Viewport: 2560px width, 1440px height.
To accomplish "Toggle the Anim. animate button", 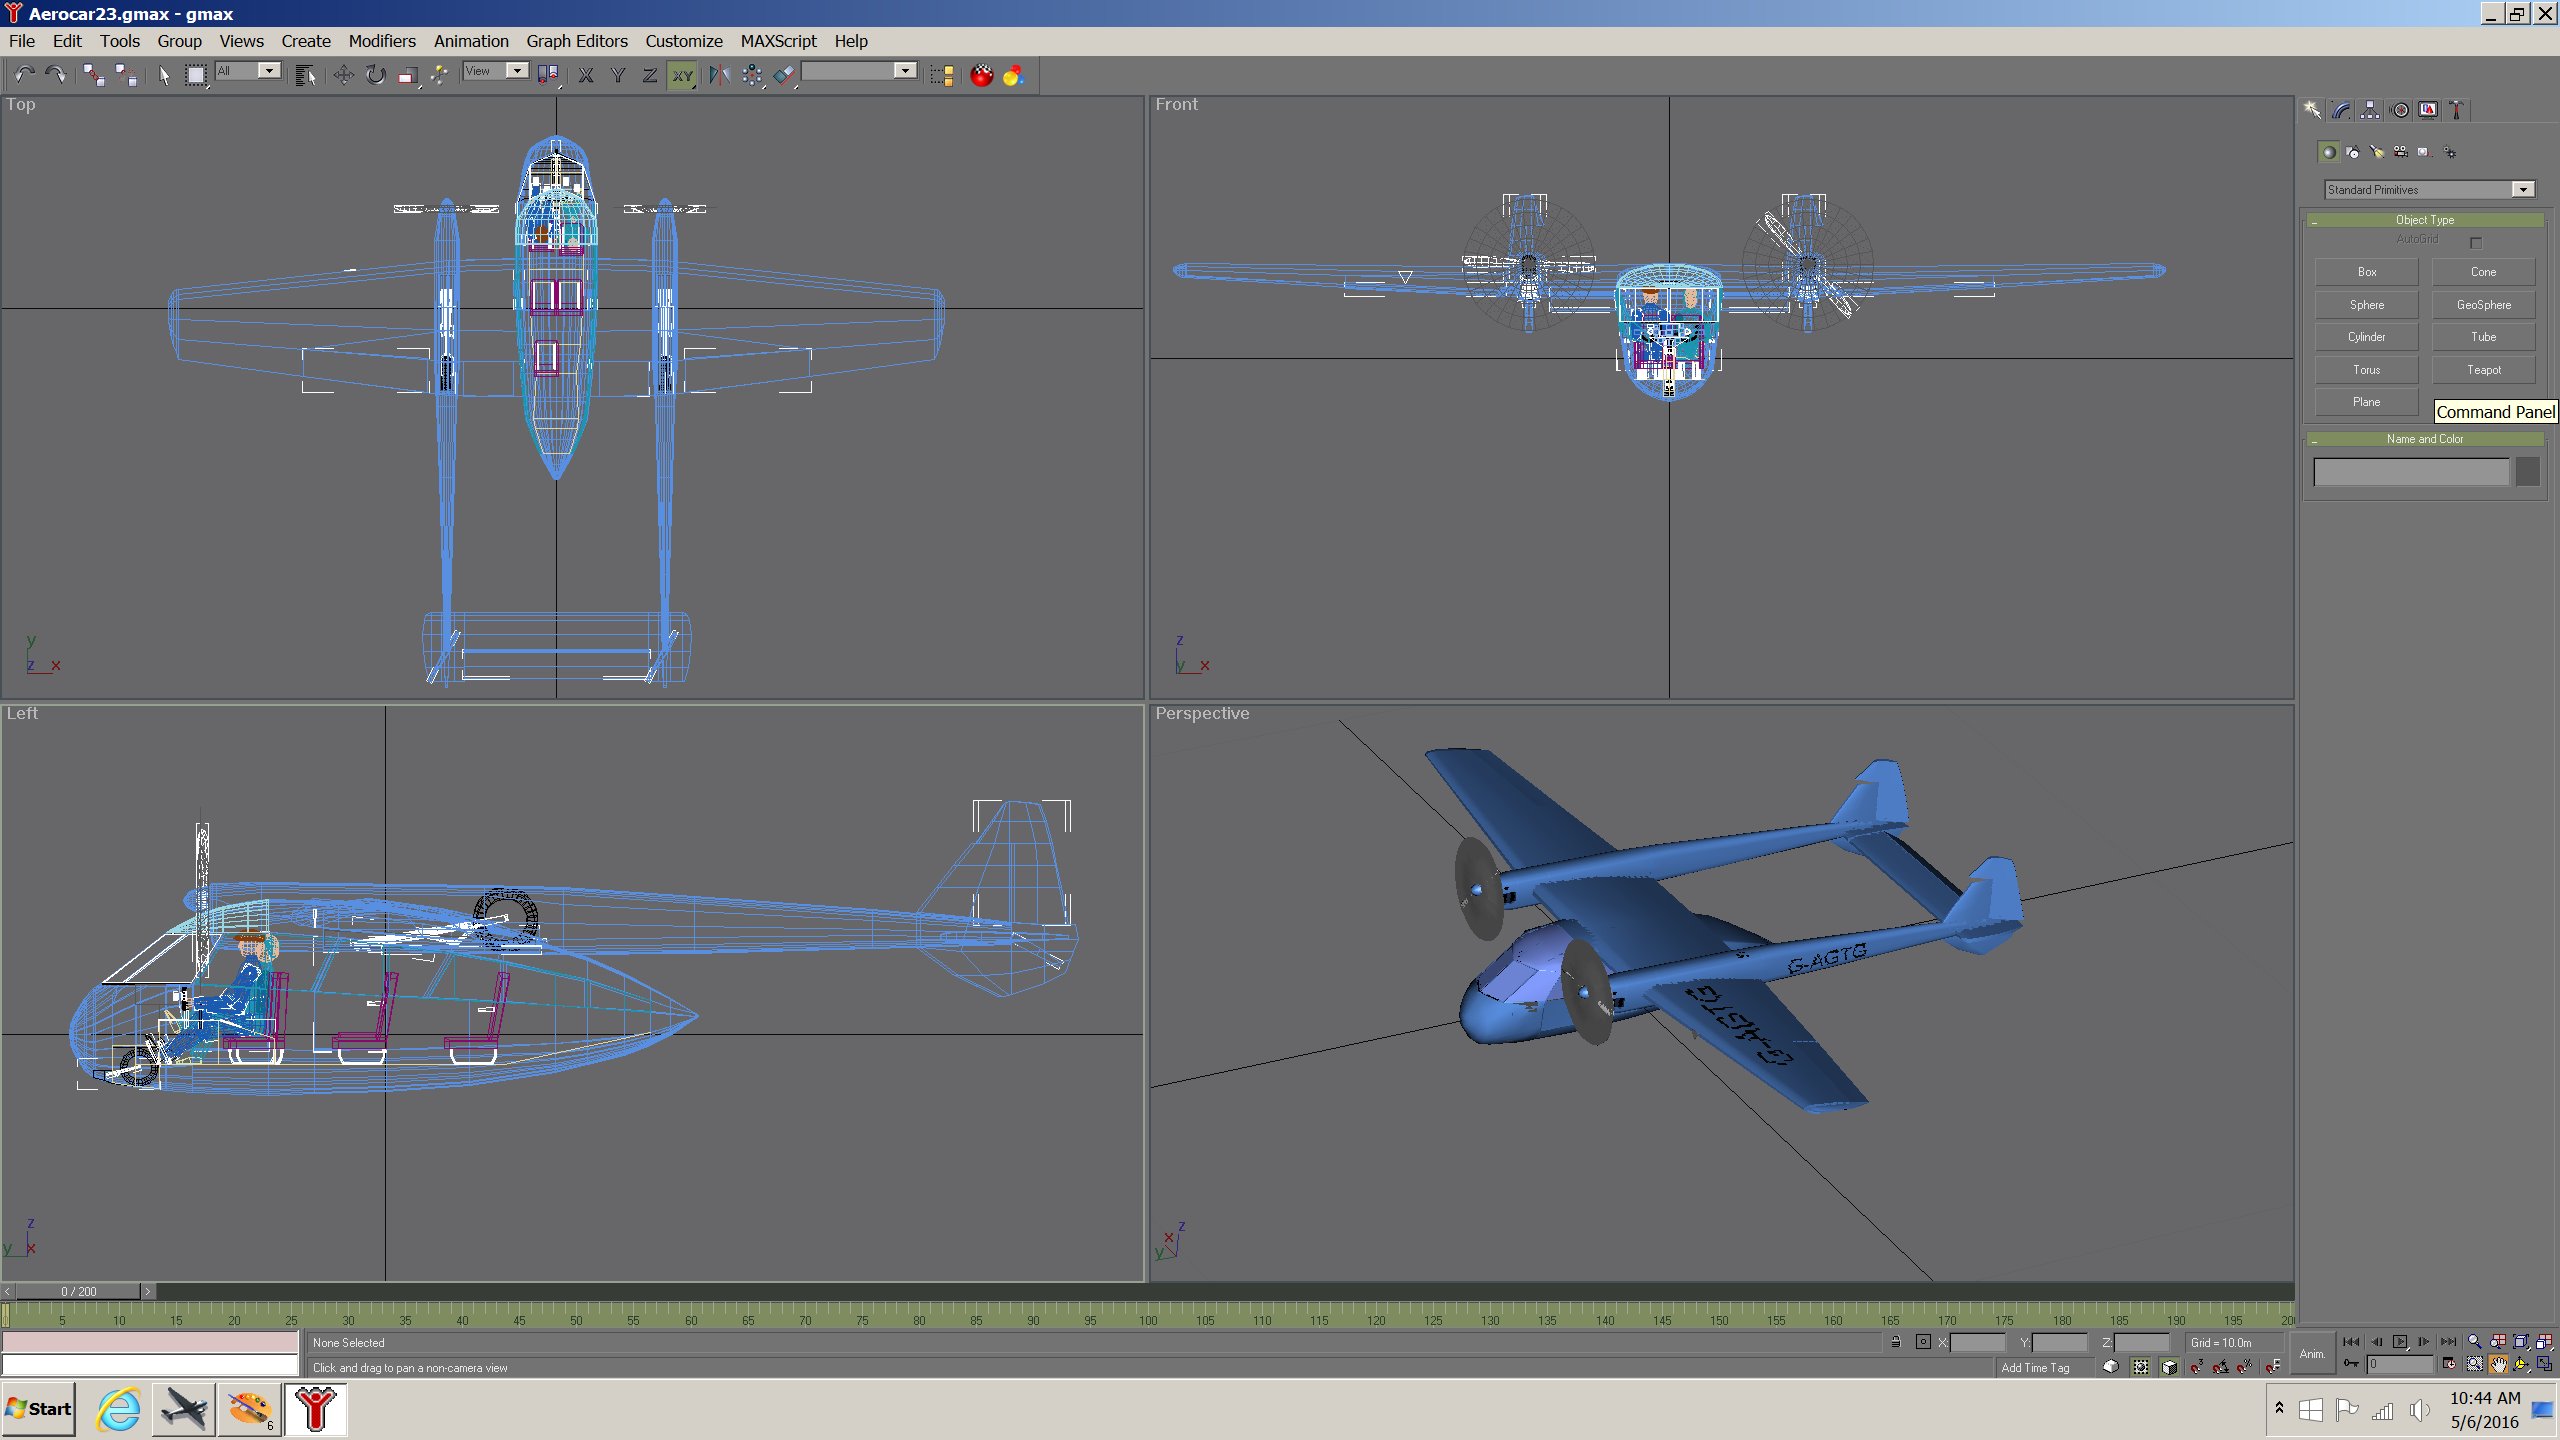I will (x=2311, y=1353).
